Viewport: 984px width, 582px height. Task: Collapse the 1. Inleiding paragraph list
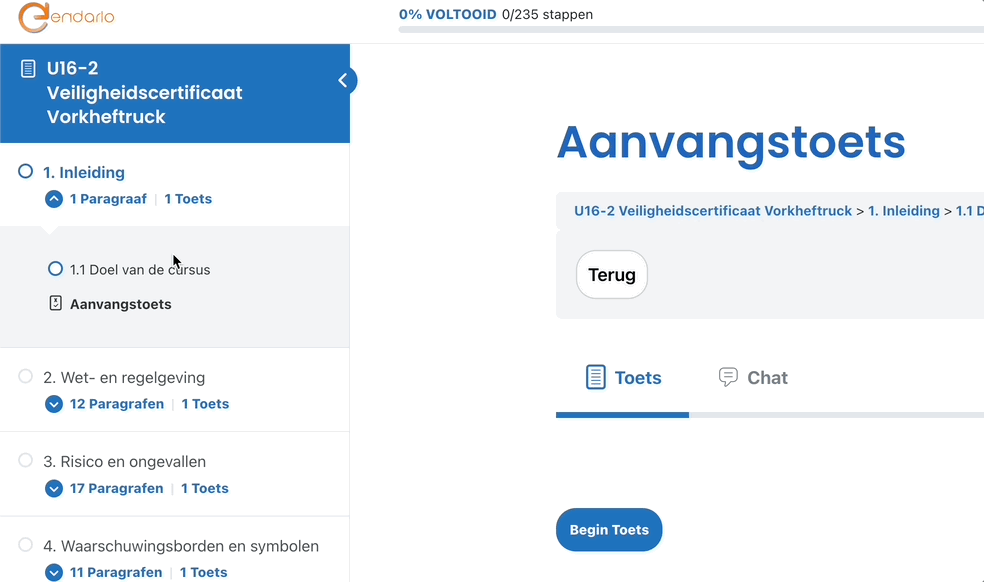click(54, 199)
